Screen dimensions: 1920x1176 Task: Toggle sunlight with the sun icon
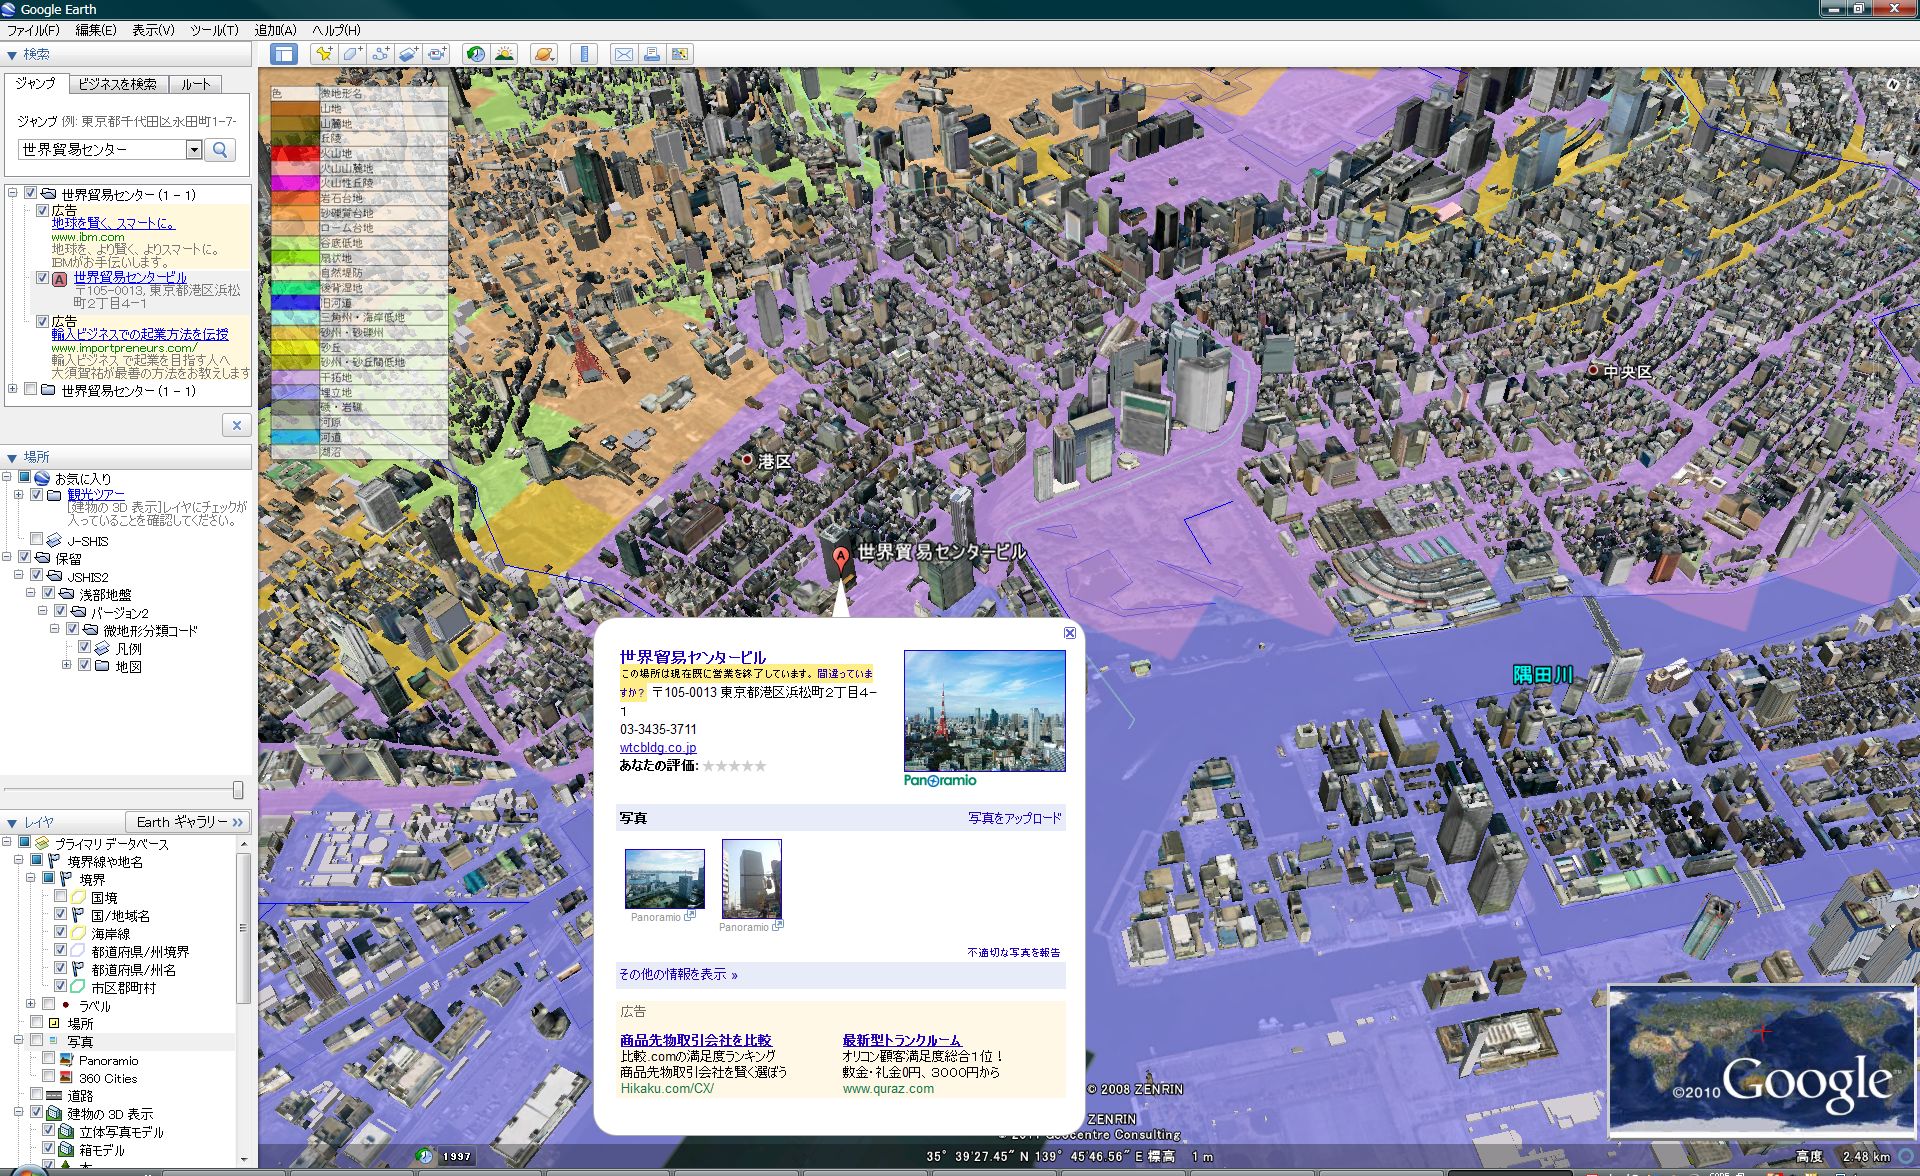coord(505,53)
